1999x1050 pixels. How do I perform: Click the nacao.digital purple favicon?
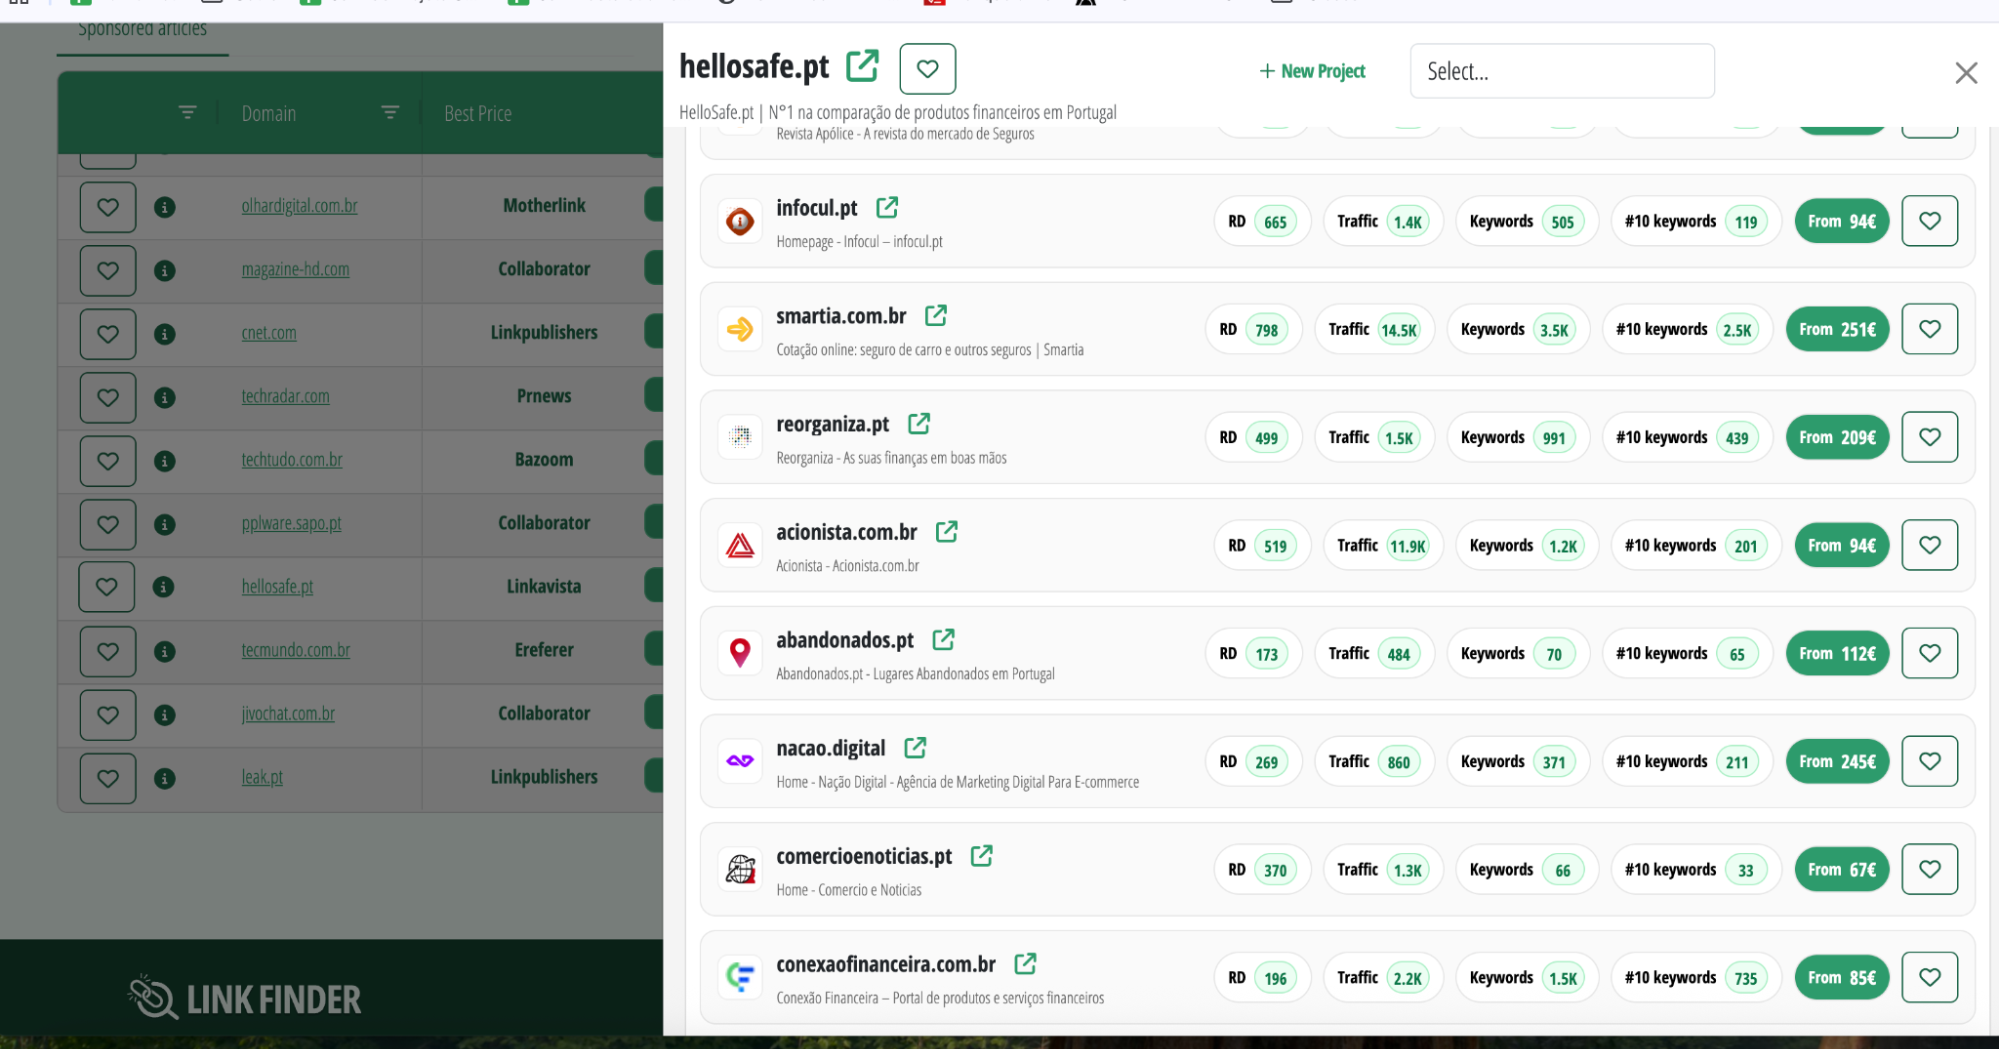coord(740,761)
